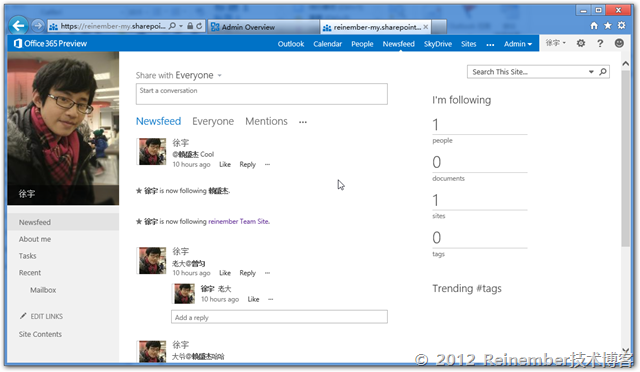This screenshot has height=372, width=640.
Task: Expand the address bar dropdown arrow
Action: click(181, 26)
